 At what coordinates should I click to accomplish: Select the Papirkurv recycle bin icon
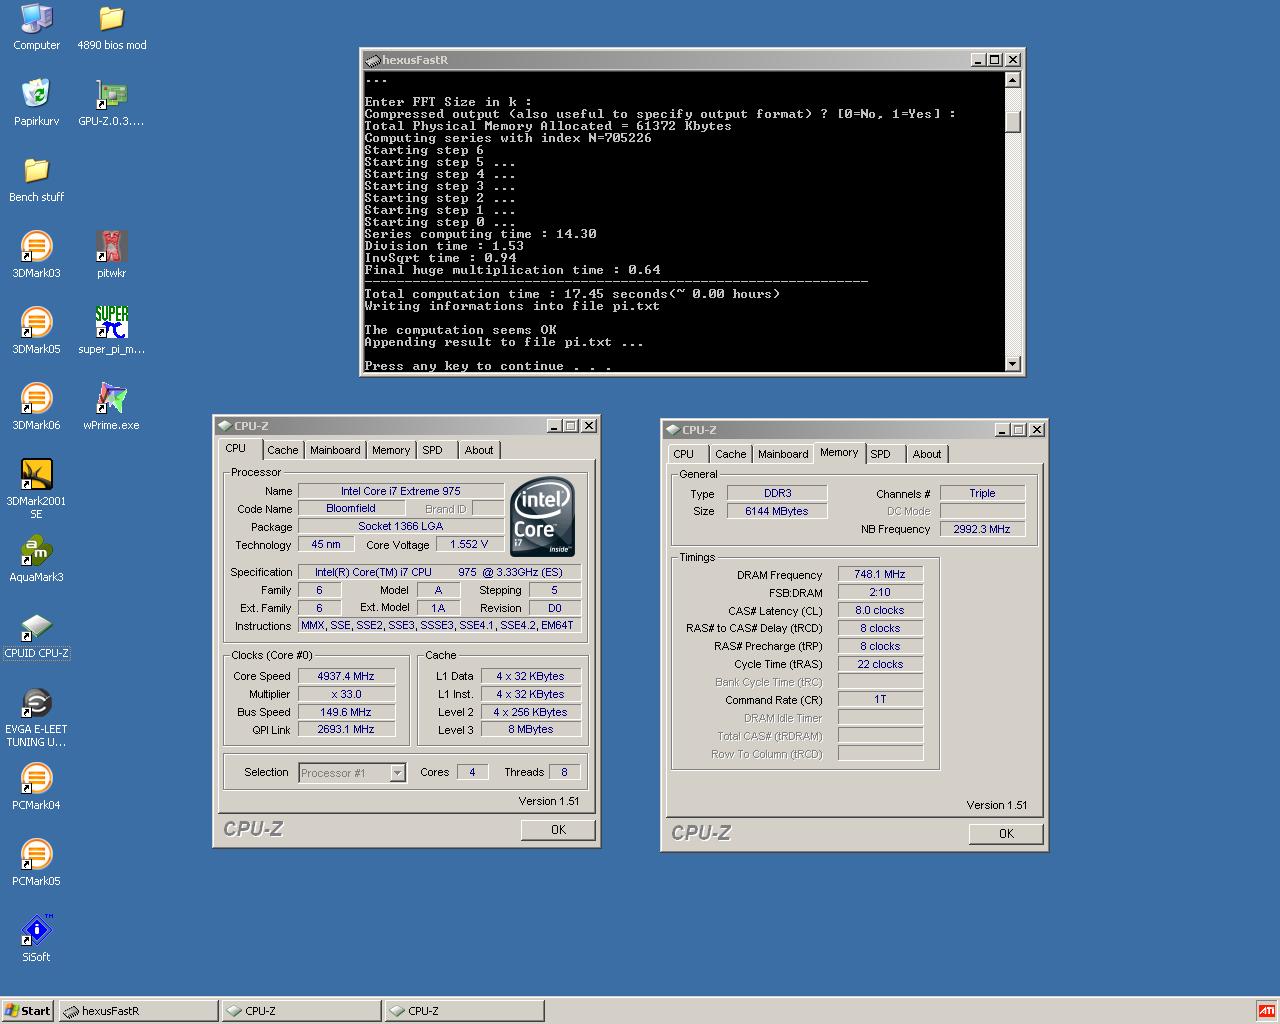36,103
